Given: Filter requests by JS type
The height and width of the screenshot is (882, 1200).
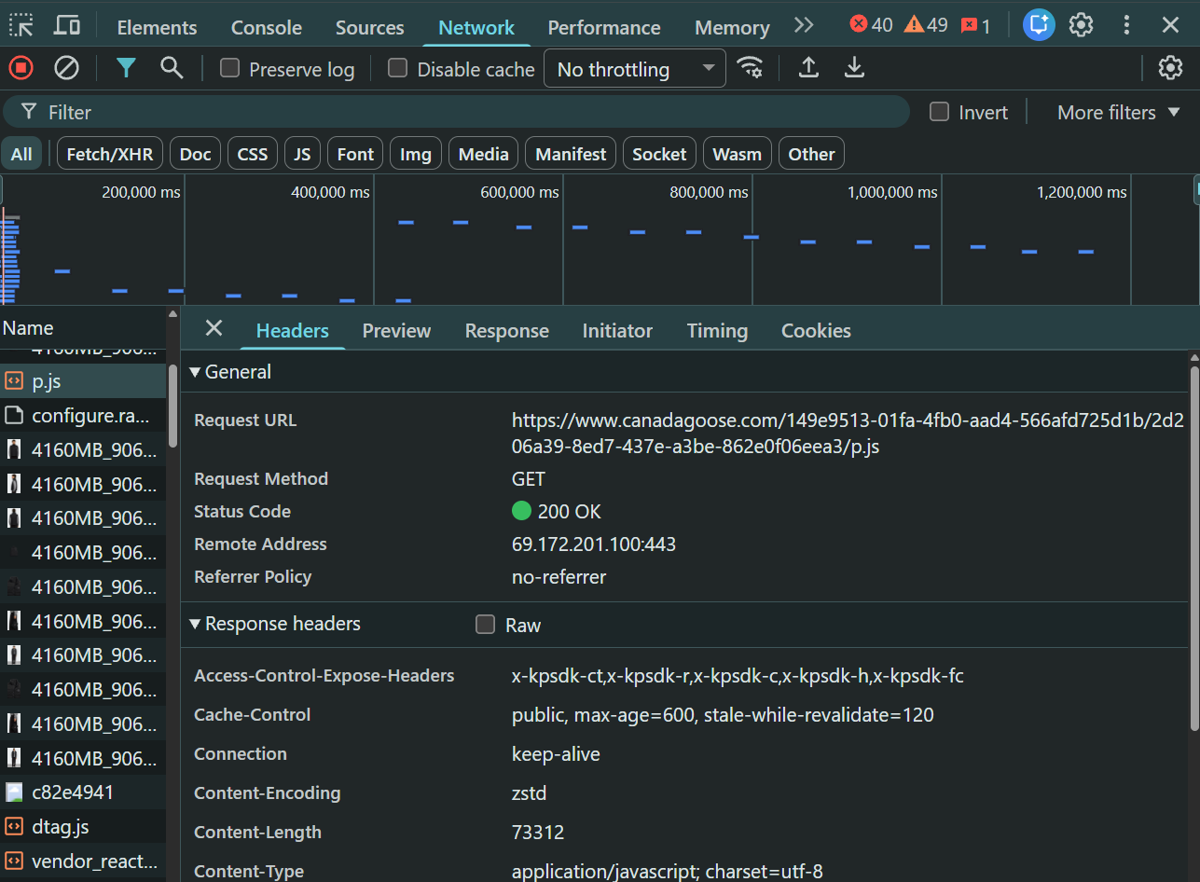Looking at the screenshot, I should (x=303, y=154).
